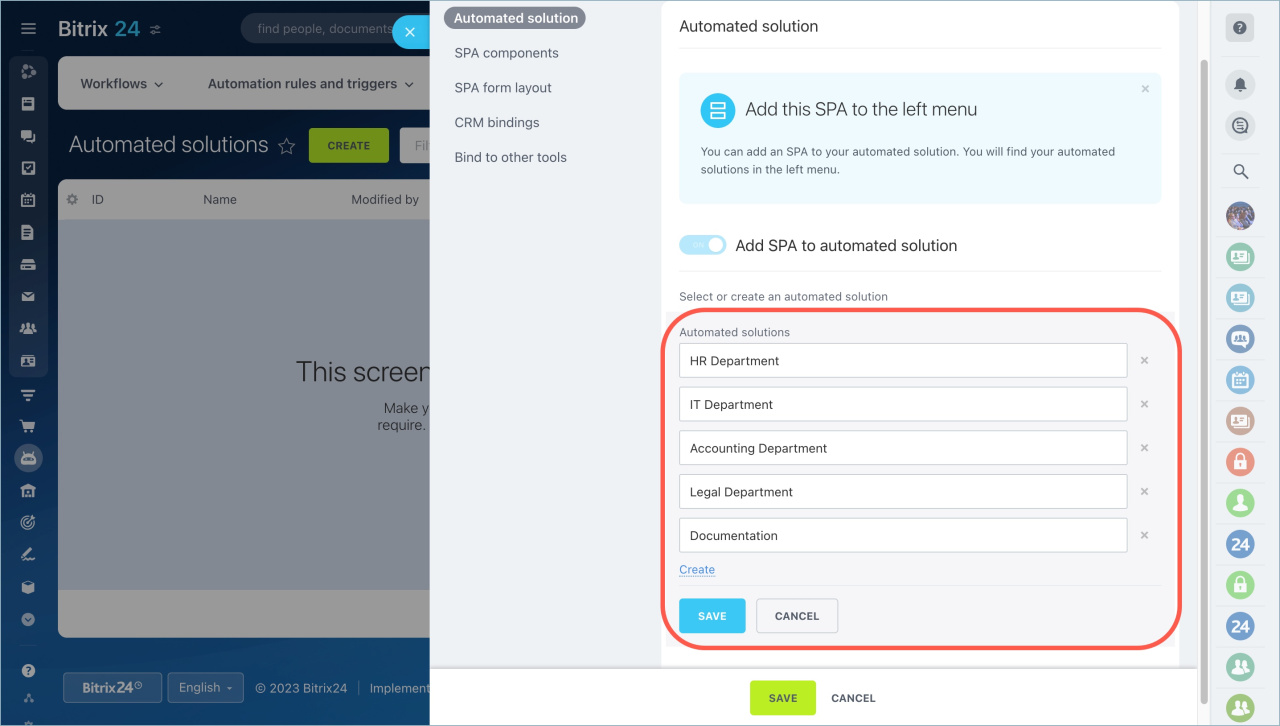Image resolution: width=1280 pixels, height=726 pixels.
Task: Click the shopping cart sites icon
Action: coord(28,425)
